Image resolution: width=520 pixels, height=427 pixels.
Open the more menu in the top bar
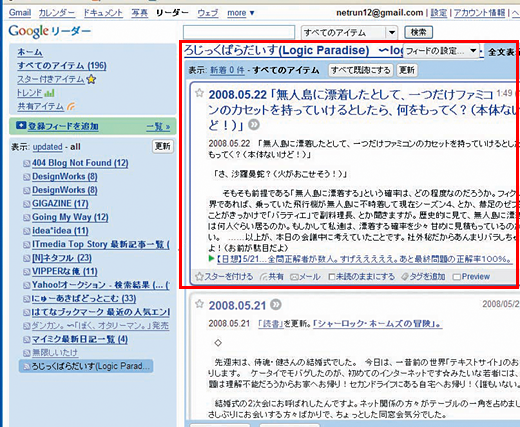click(240, 13)
